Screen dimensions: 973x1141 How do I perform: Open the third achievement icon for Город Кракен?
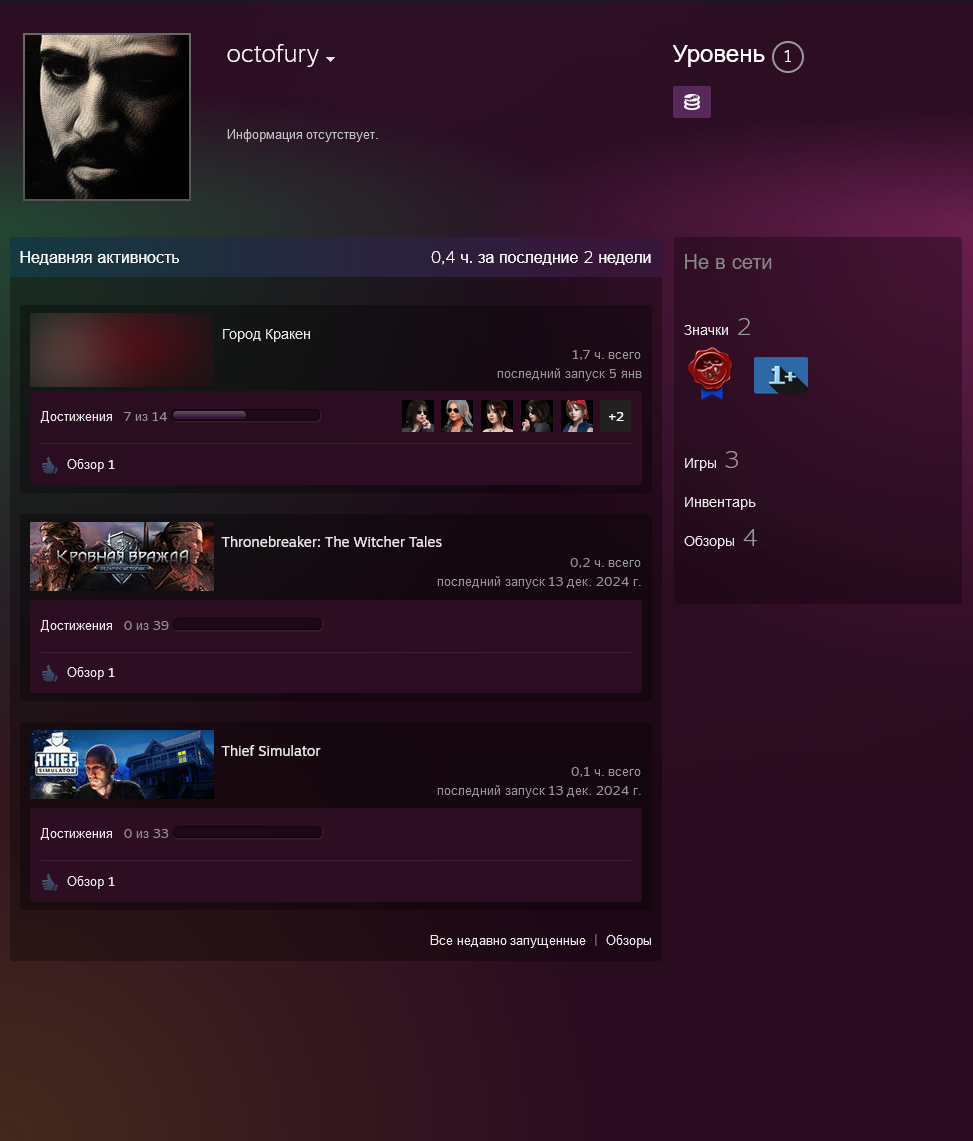tap(497, 416)
